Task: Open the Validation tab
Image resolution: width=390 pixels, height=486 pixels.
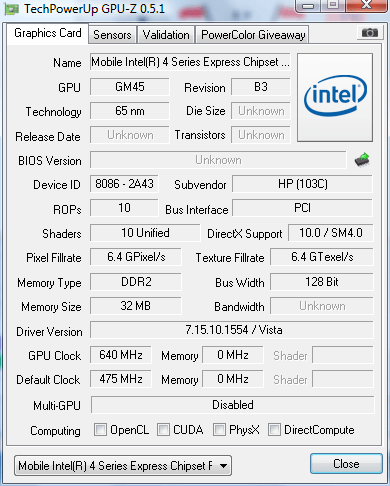Action: [166, 35]
